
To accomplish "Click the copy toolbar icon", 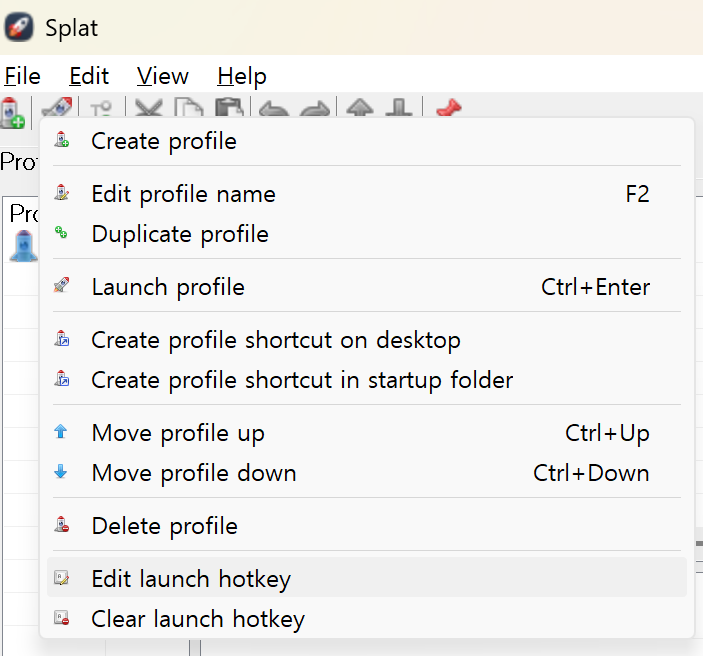I will tap(189, 108).
